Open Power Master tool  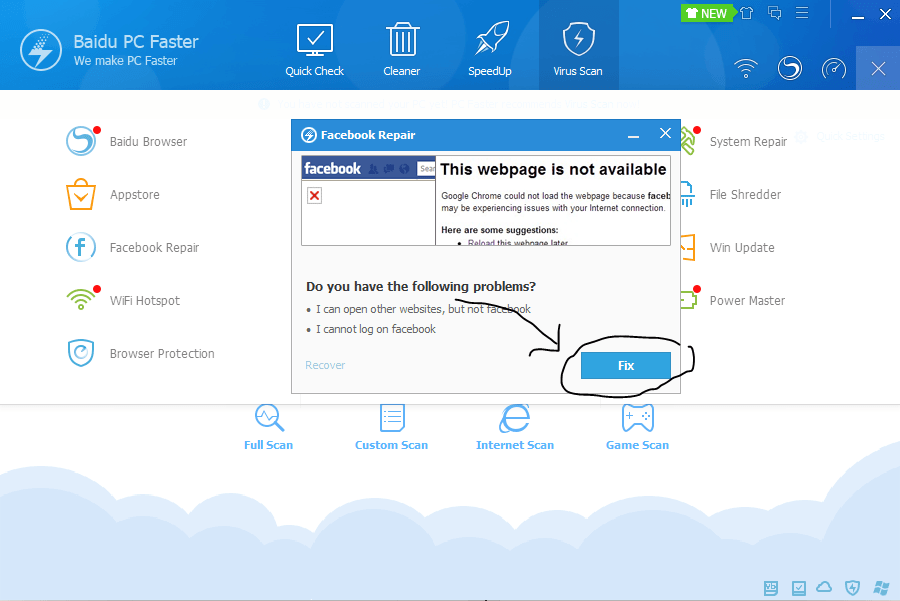pyautogui.click(x=747, y=301)
